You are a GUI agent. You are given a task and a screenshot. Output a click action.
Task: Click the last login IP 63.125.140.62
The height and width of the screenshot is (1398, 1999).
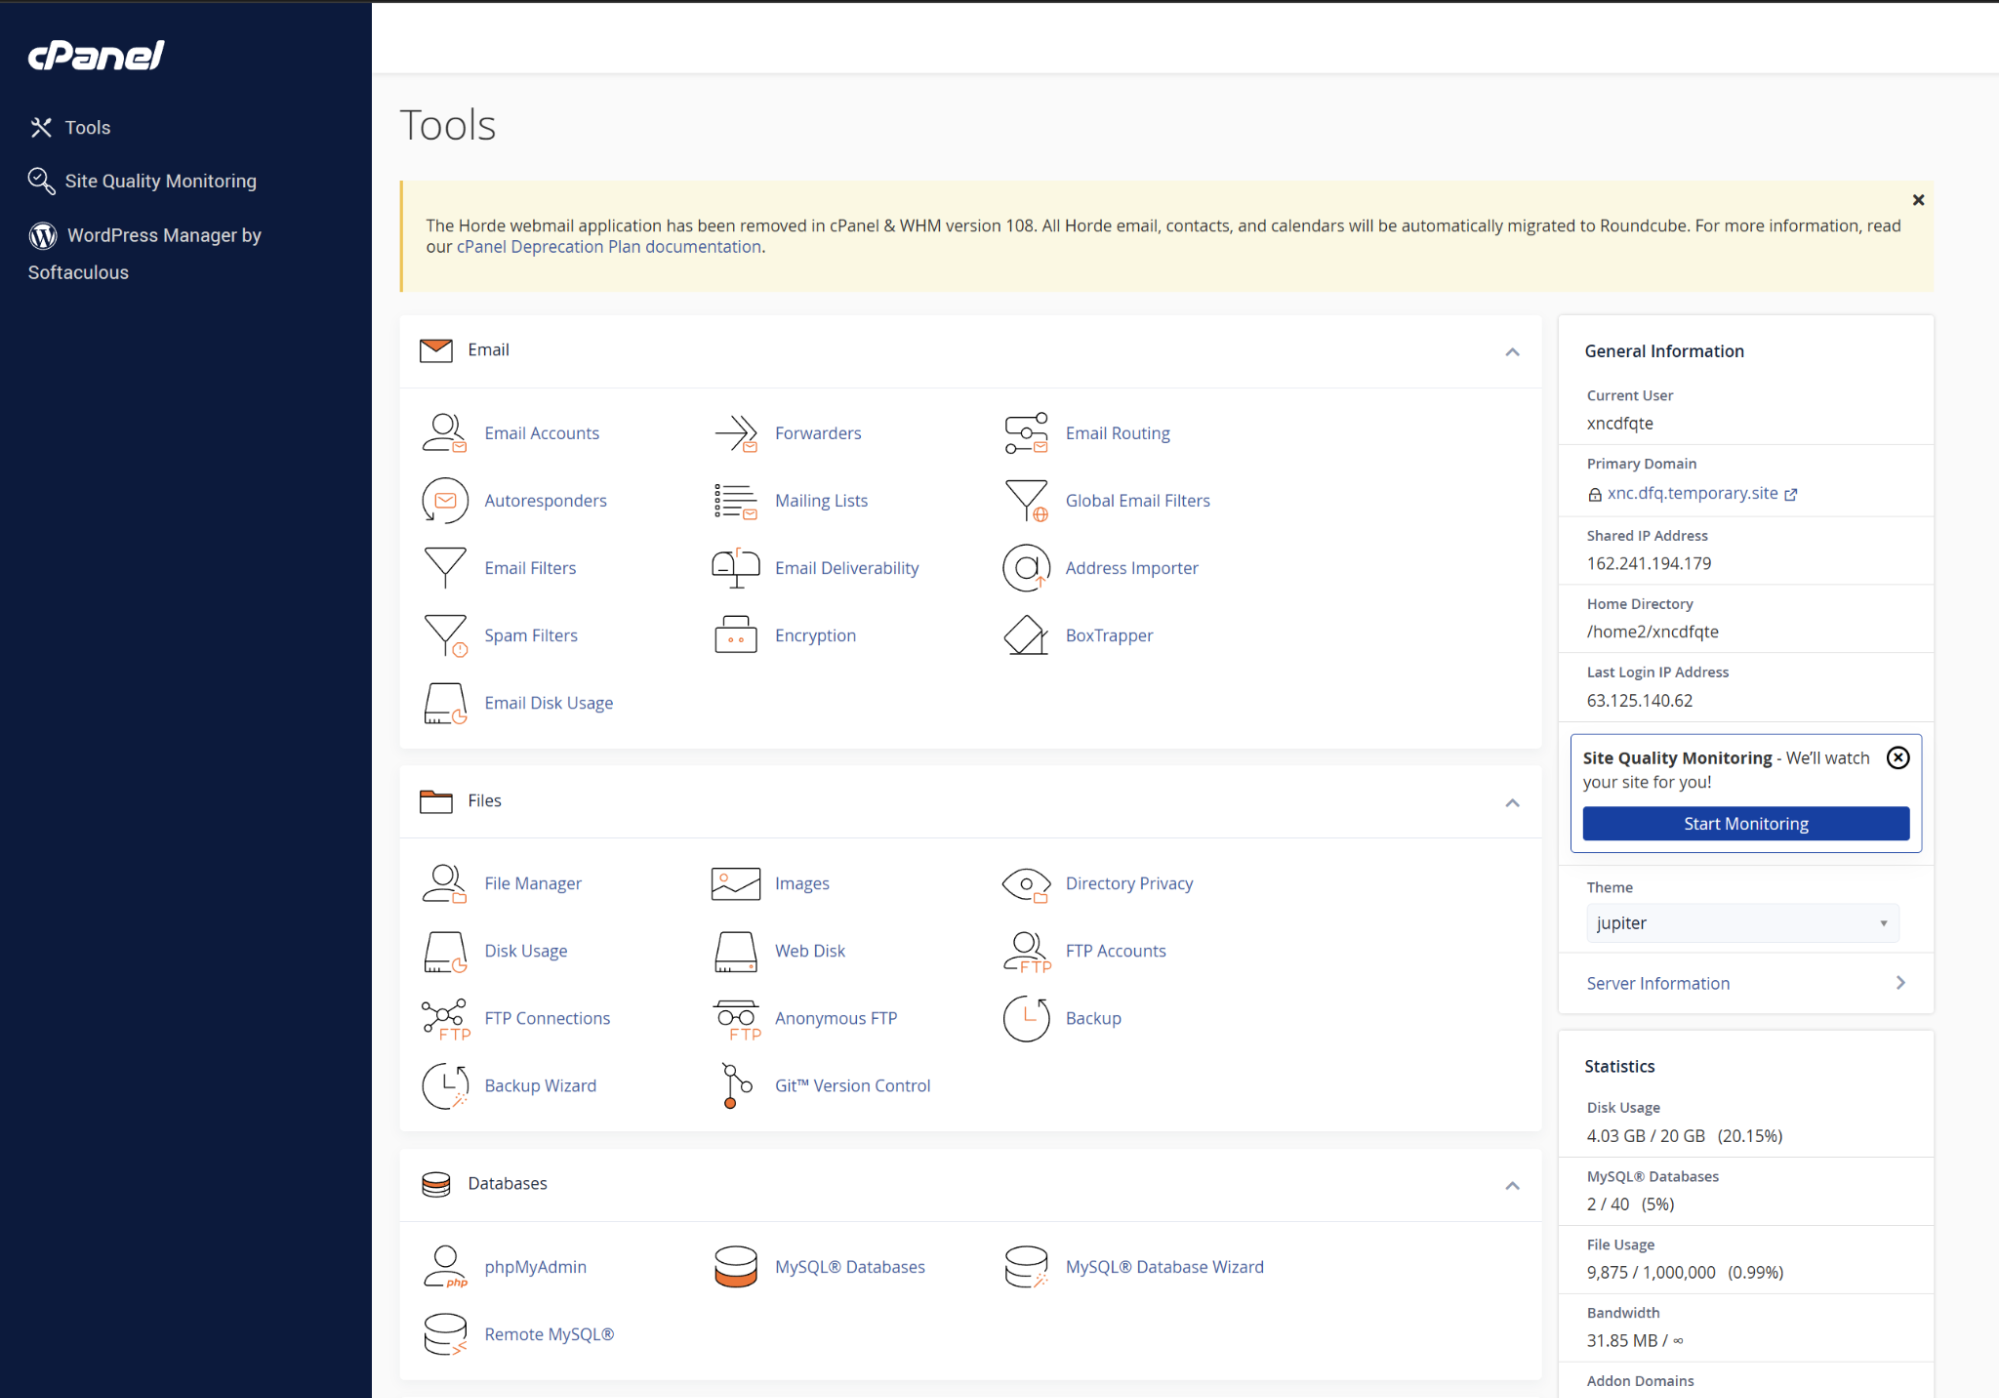pyautogui.click(x=1639, y=701)
